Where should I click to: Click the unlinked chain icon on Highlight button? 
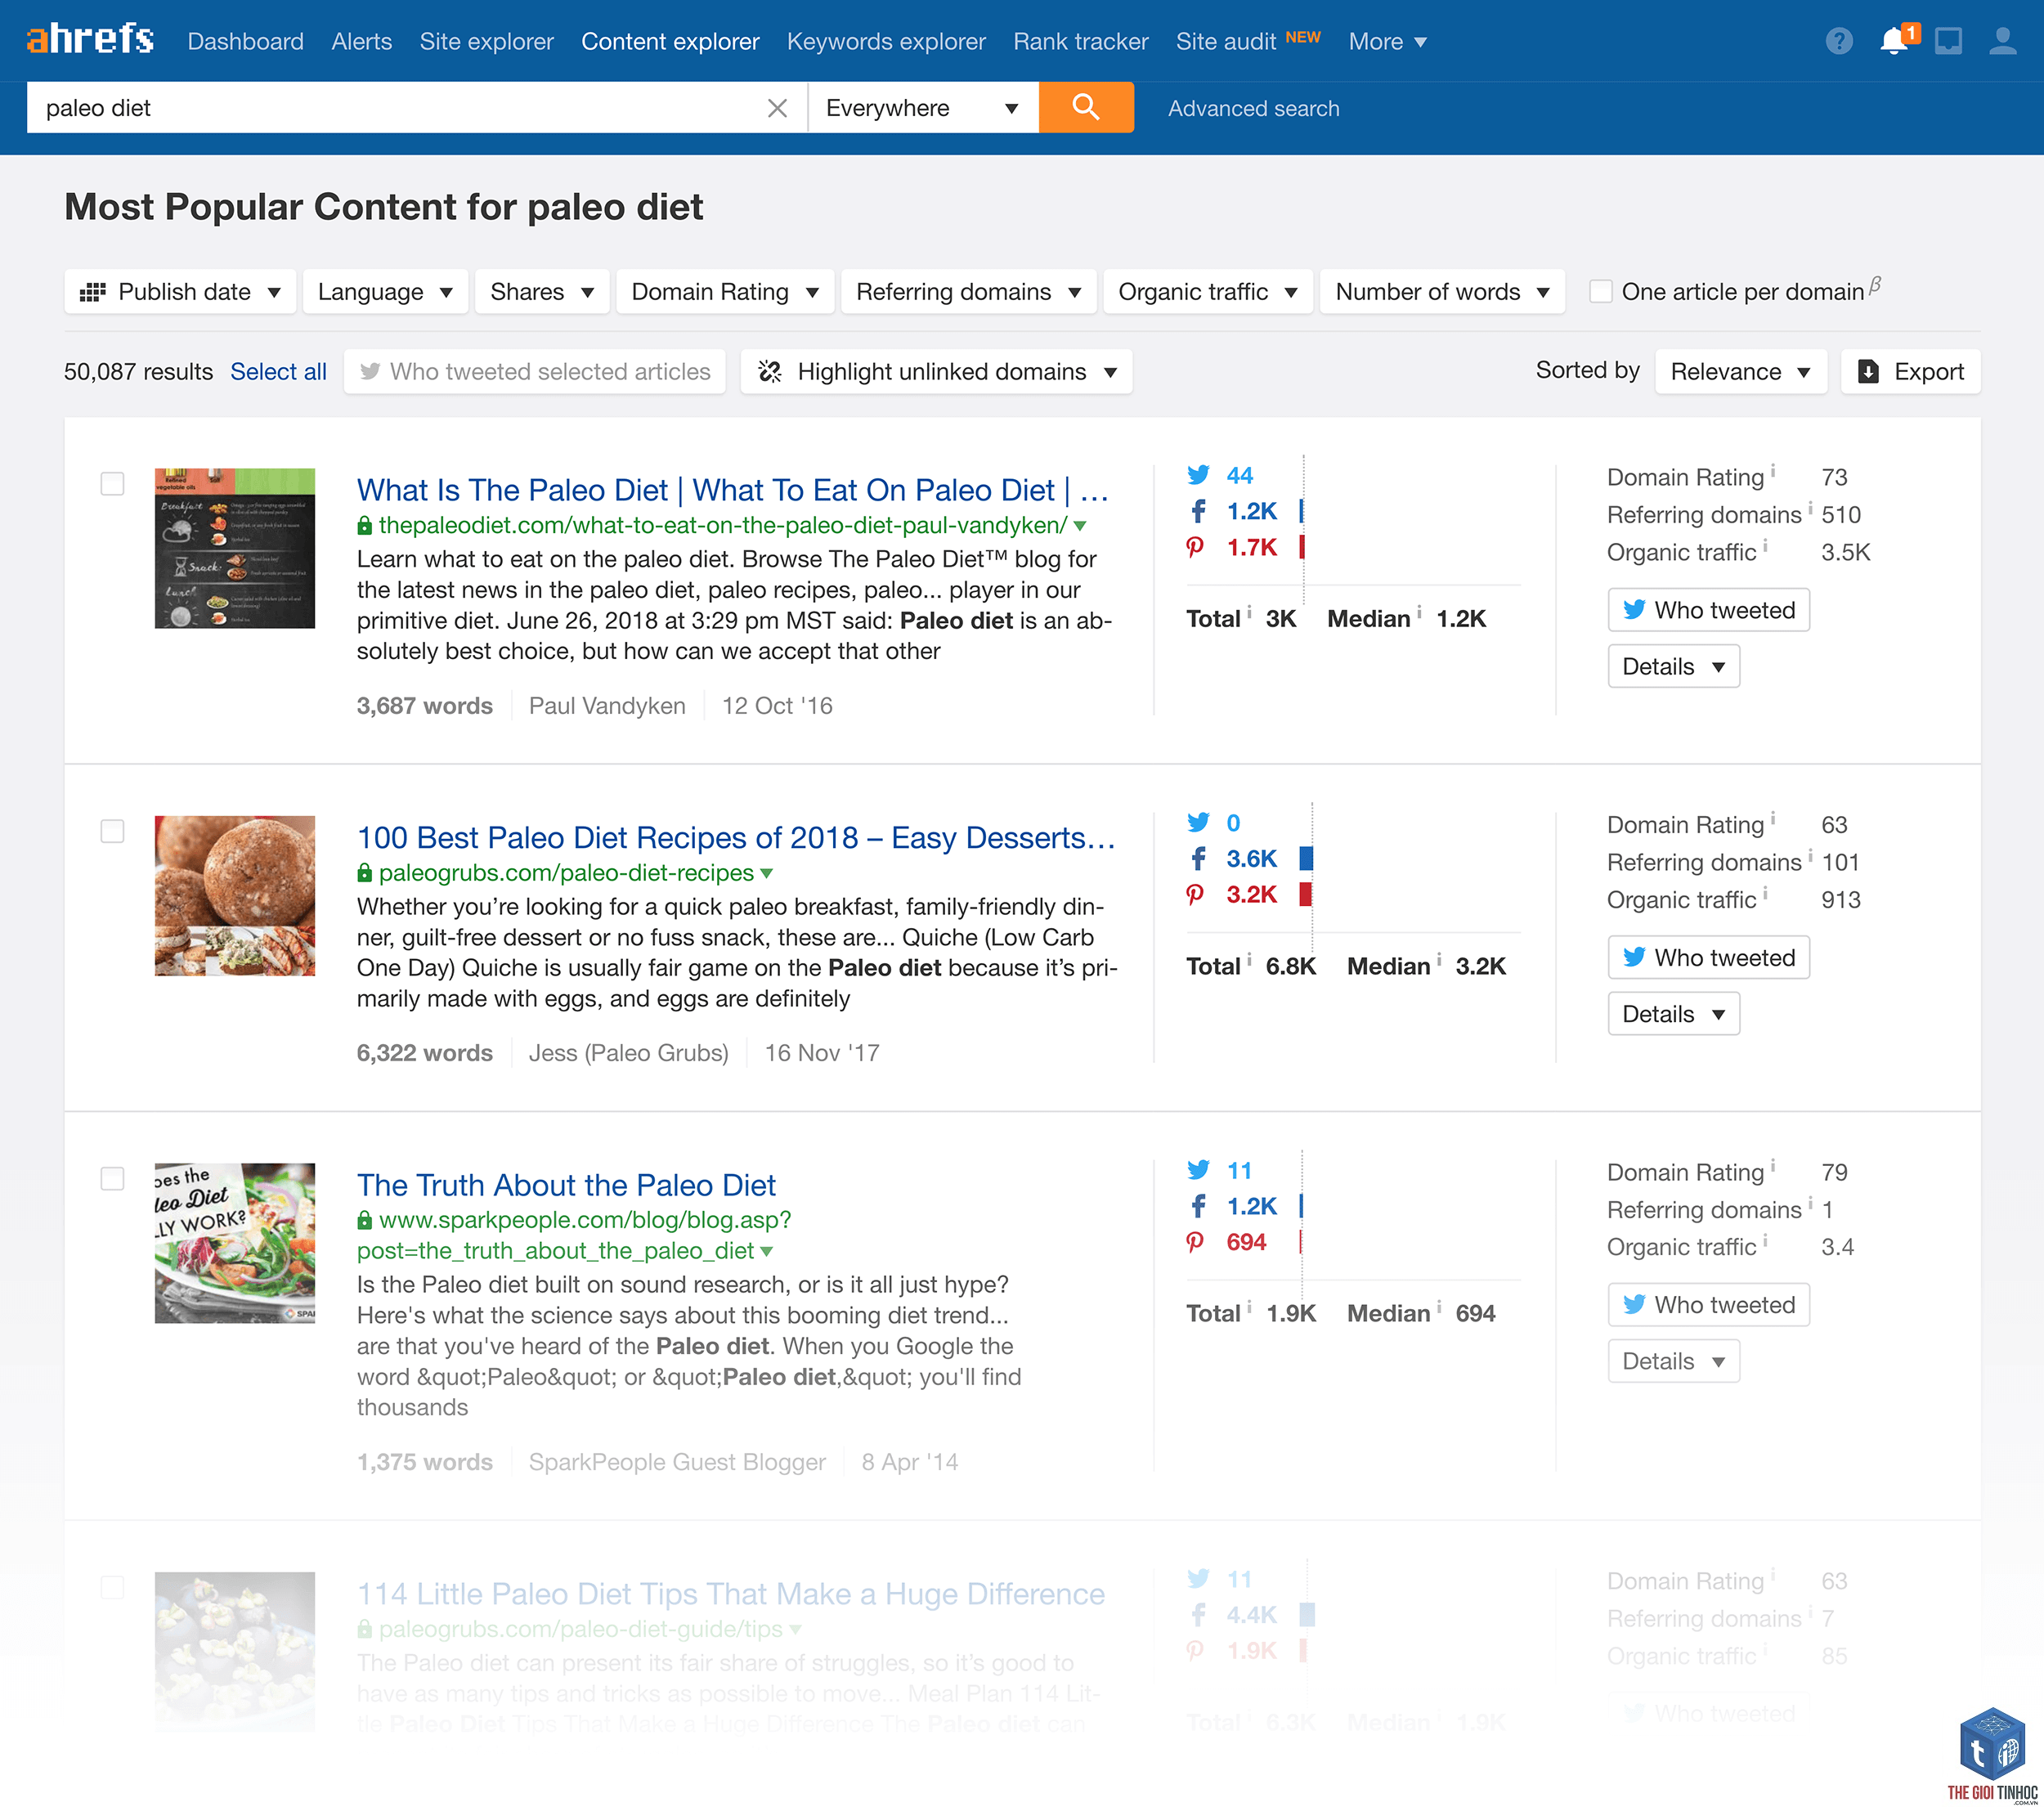[x=770, y=372]
